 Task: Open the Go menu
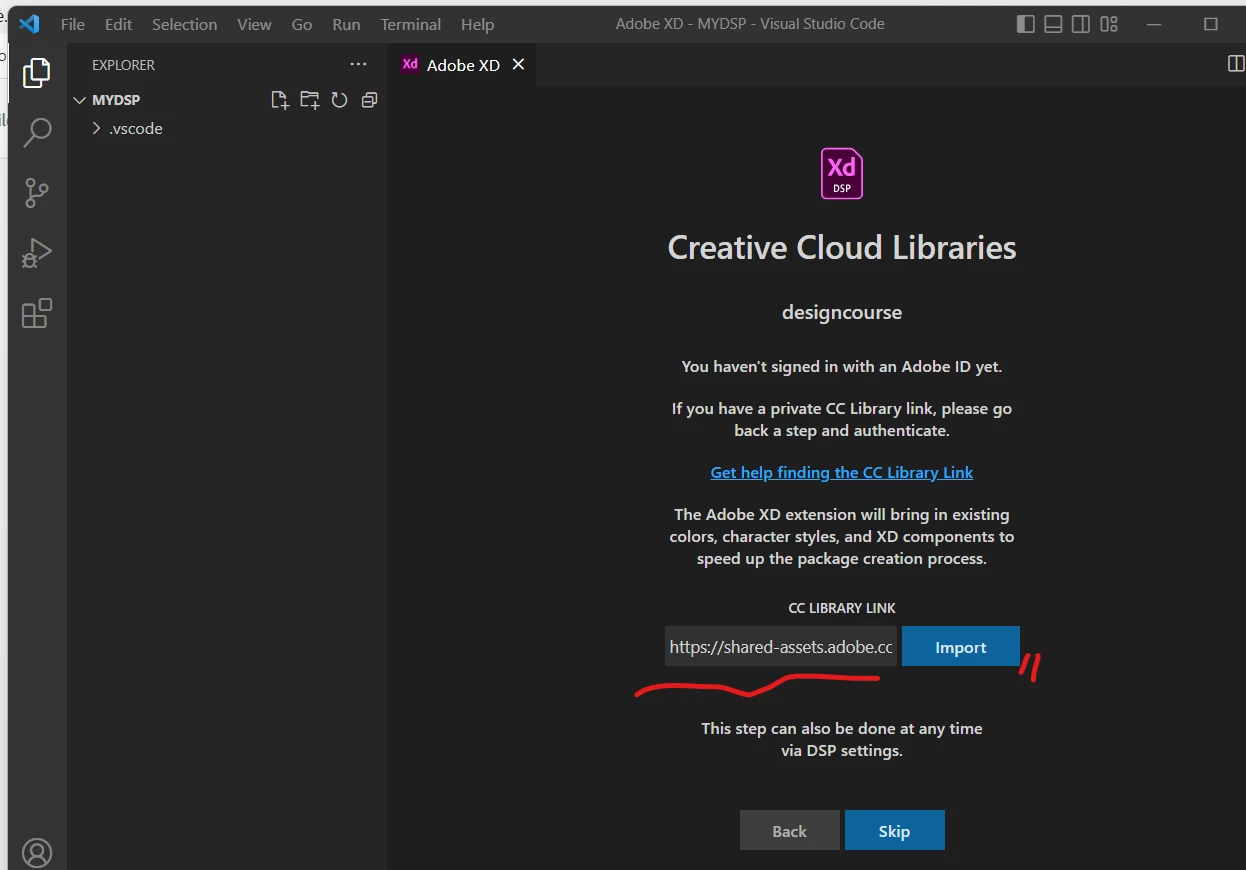(x=302, y=24)
